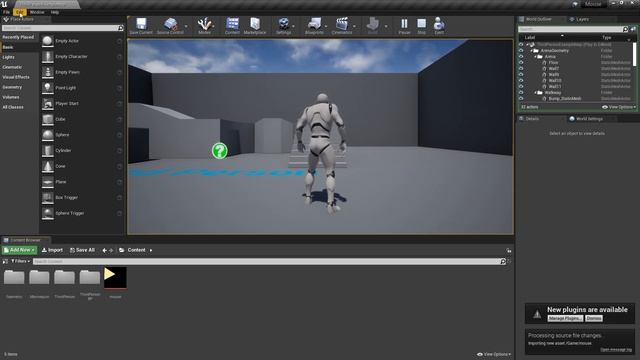This screenshot has height=360, width=640.
Task: Select the Box Trigger icon
Action: pyautogui.click(x=48, y=198)
